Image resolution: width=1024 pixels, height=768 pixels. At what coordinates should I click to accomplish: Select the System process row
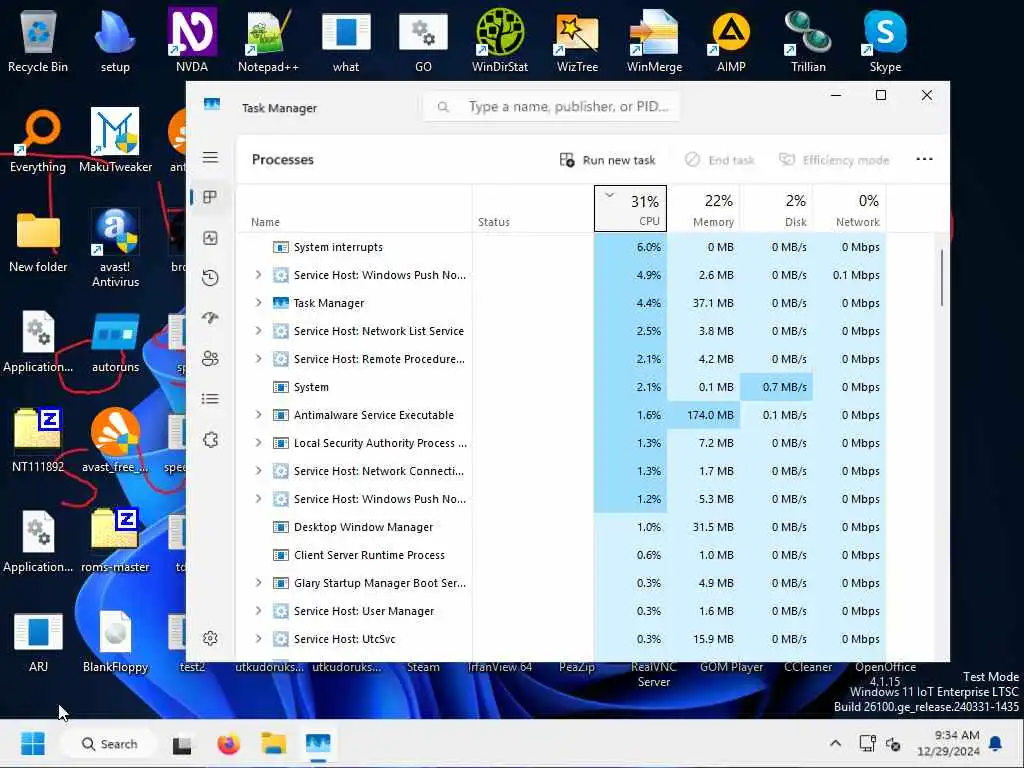click(x=561, y=387)
